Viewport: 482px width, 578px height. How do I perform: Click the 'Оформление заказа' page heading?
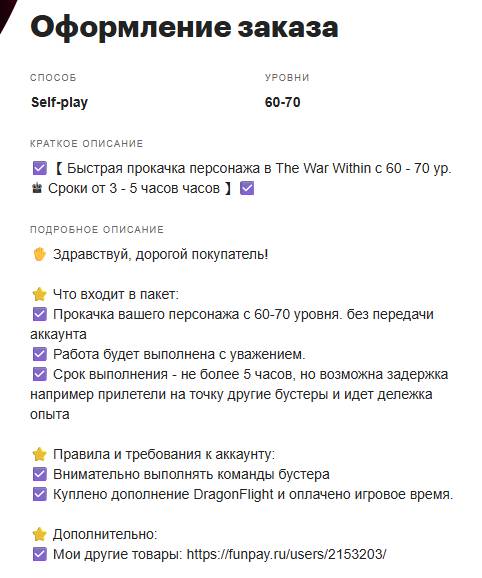(184, 27)
